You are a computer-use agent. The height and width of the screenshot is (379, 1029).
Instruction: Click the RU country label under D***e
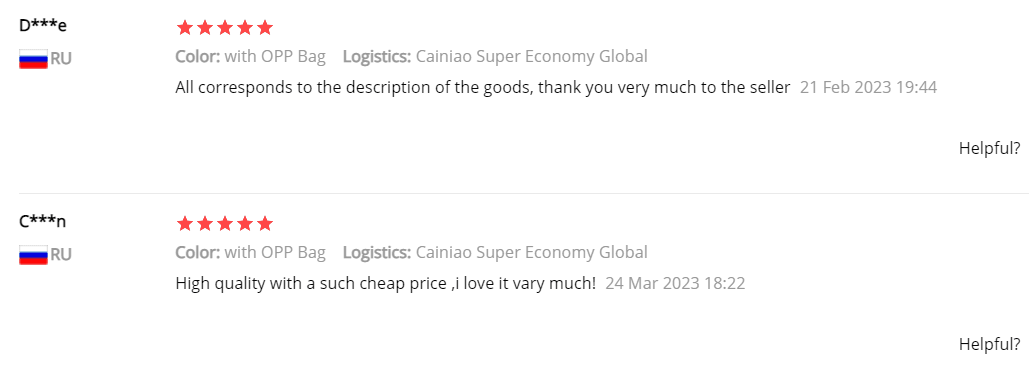[x=61, y=59]
